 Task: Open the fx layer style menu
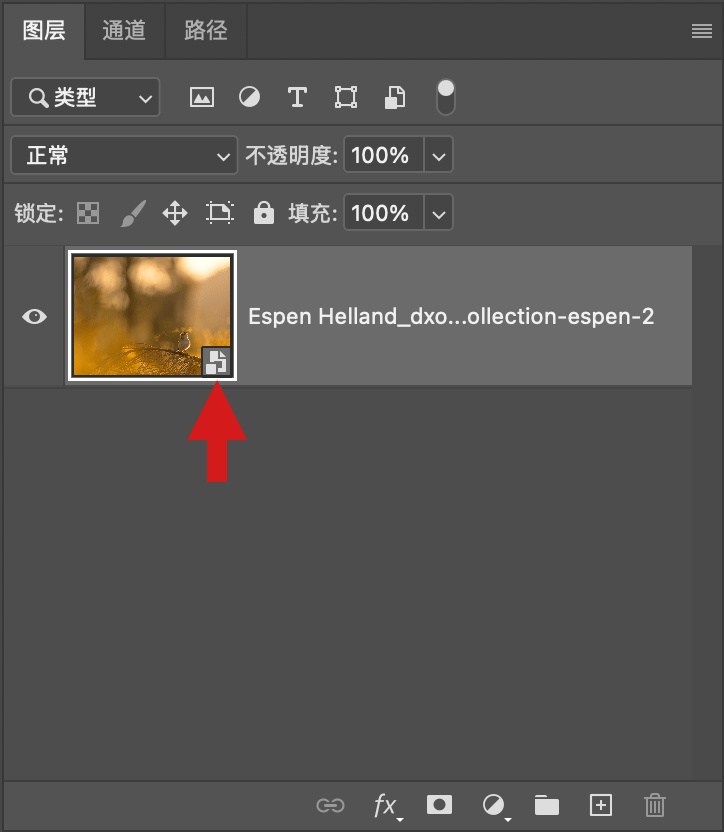pos(387,806)
